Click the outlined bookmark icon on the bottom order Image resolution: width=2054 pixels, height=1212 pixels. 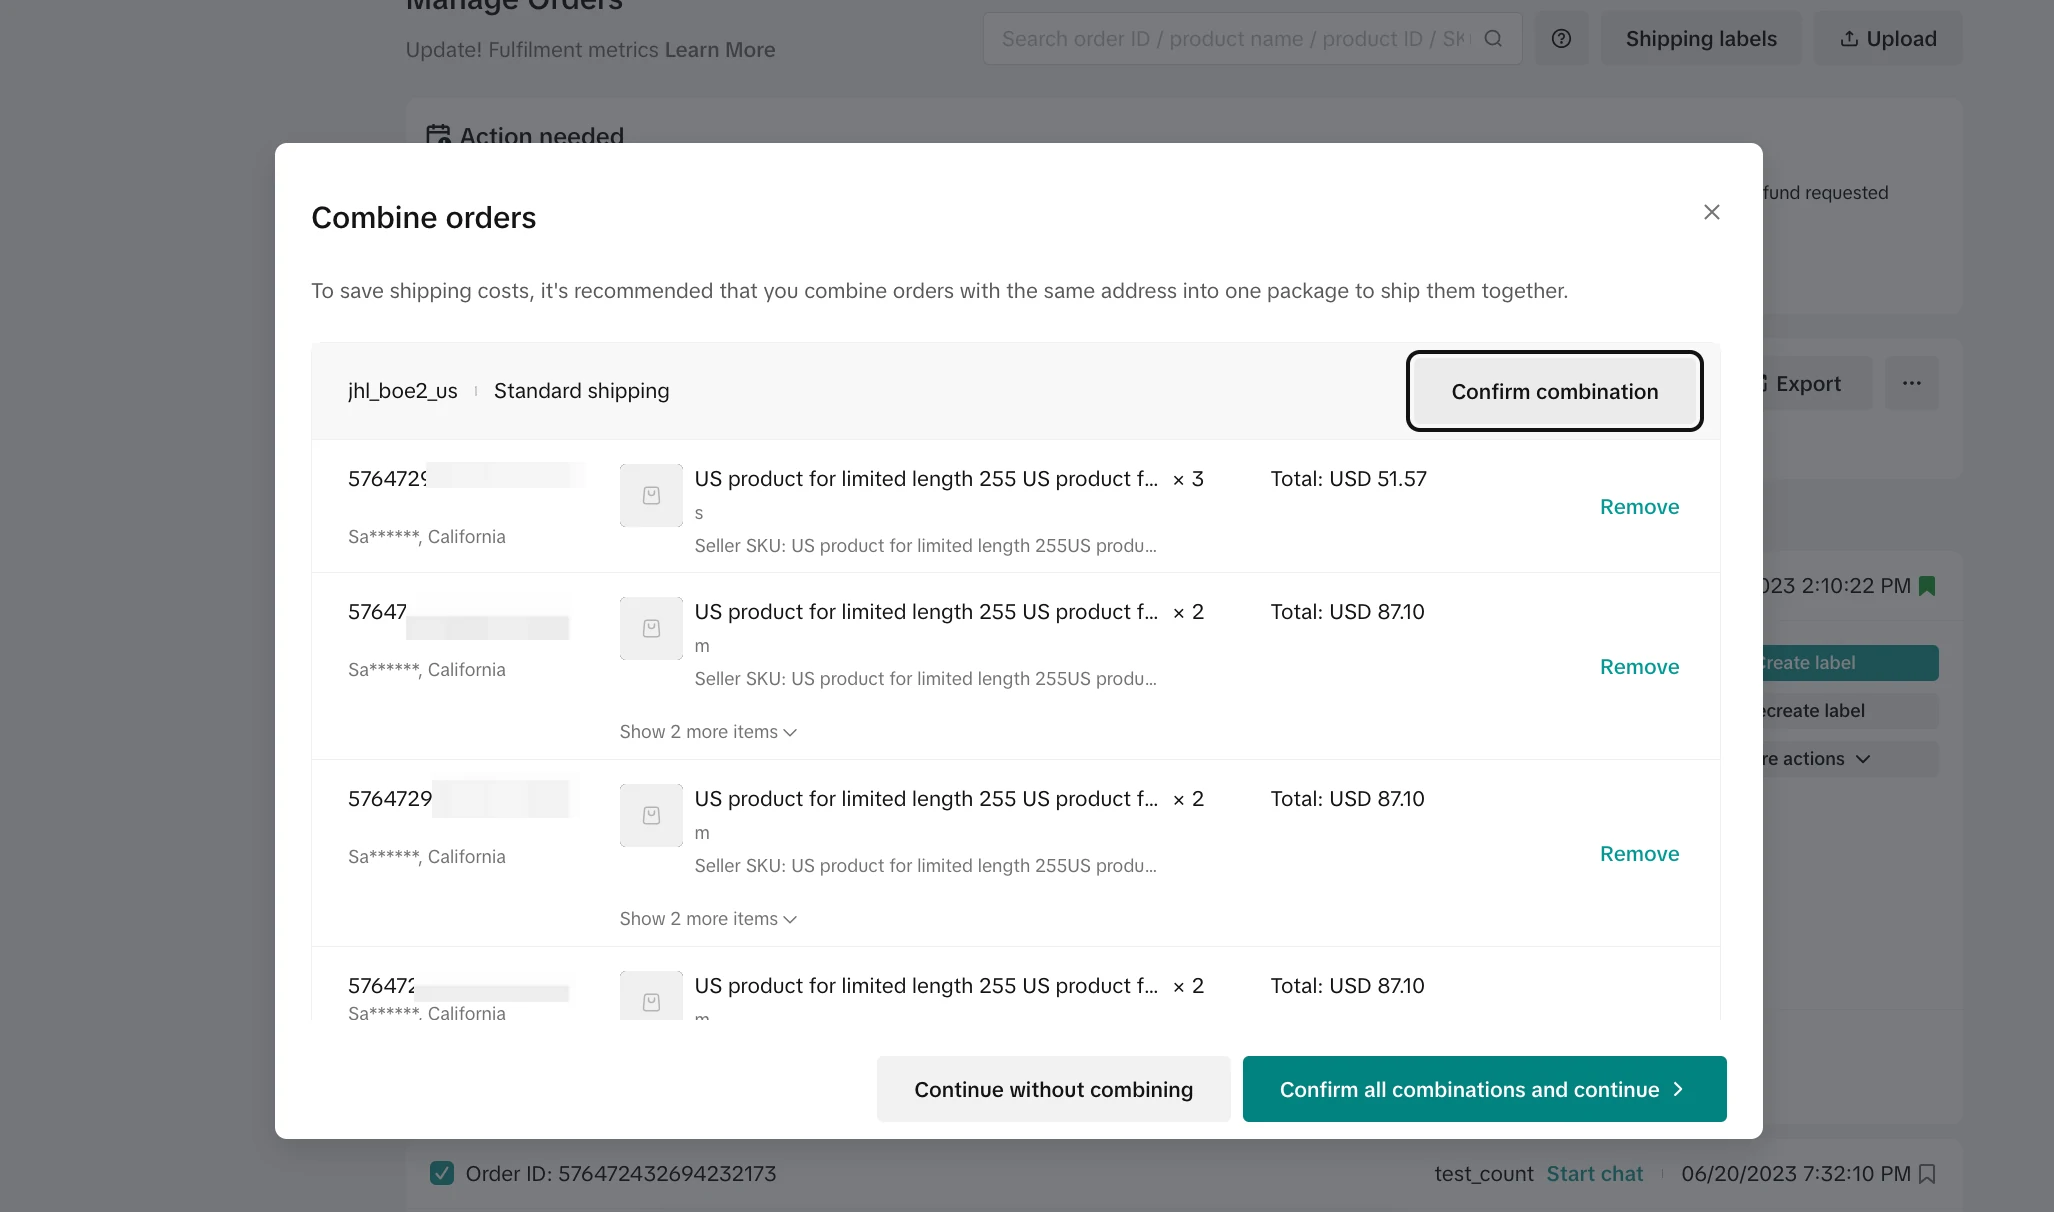click(1927, 1174)
